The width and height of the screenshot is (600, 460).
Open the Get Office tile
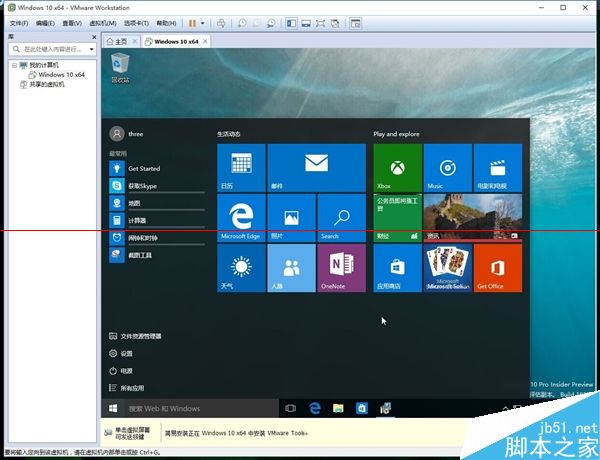[497, 268]
